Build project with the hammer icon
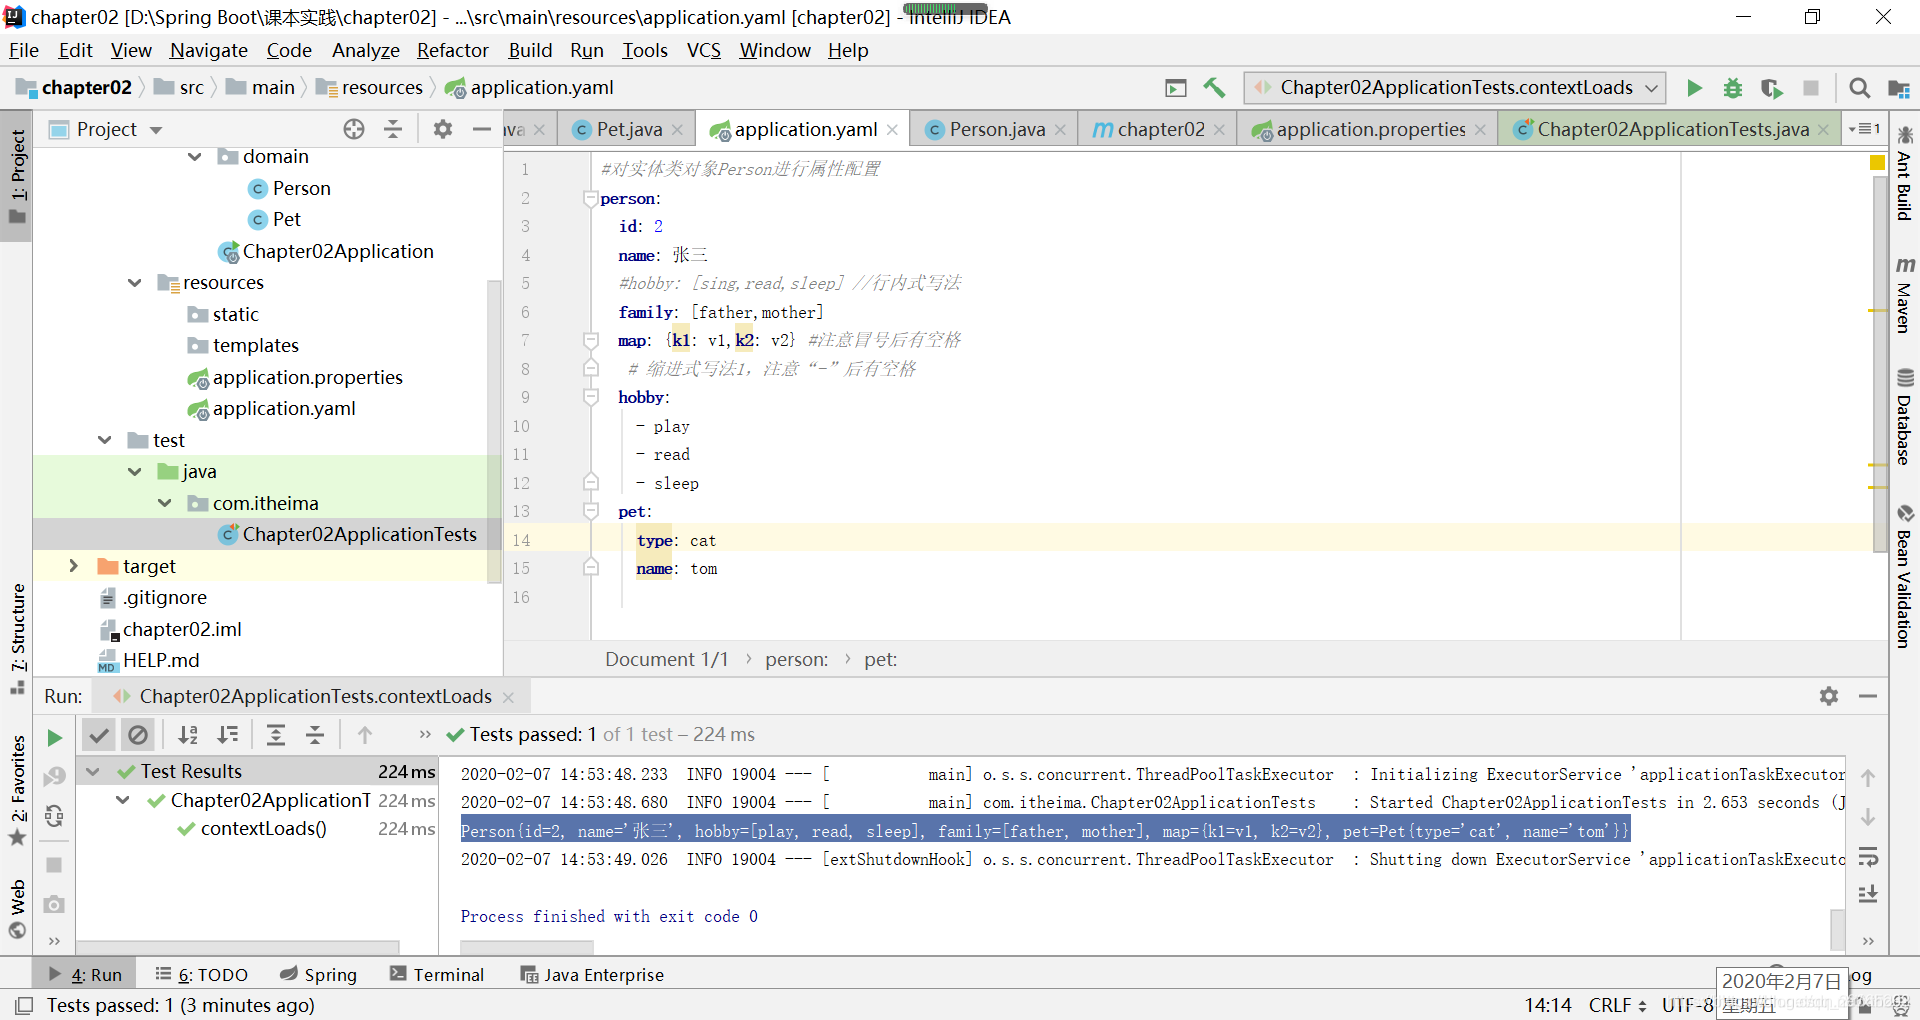Image resolution: width=1920 pixels, height=1020 pixels. [1215, 88]
